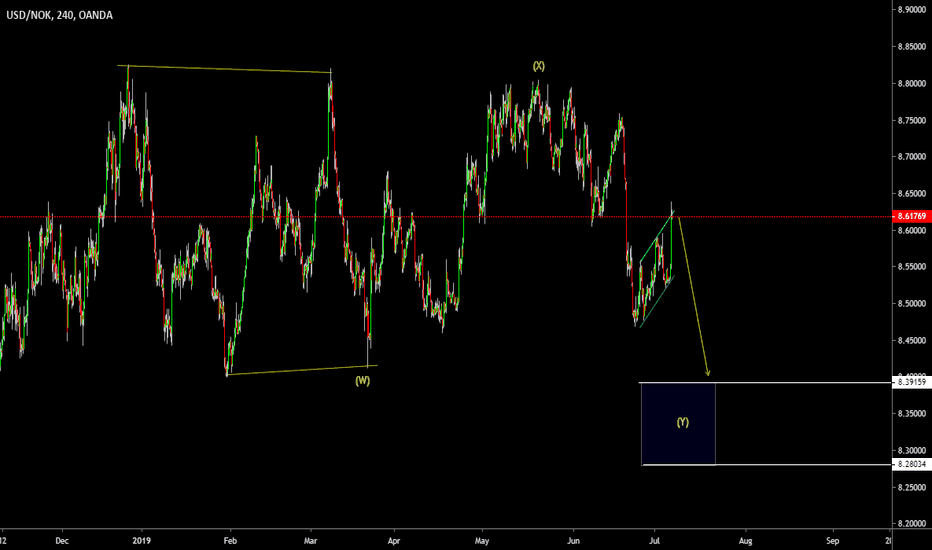Screen dimensions: 932x550
Task: Click the 8.20000 price axis value
Action: [912, 524]
